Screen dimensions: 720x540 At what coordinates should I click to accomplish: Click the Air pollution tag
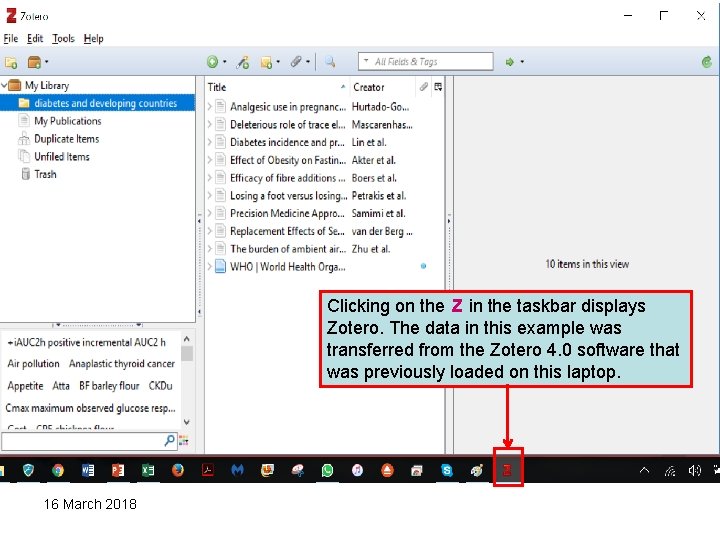[x=34, y=364]
